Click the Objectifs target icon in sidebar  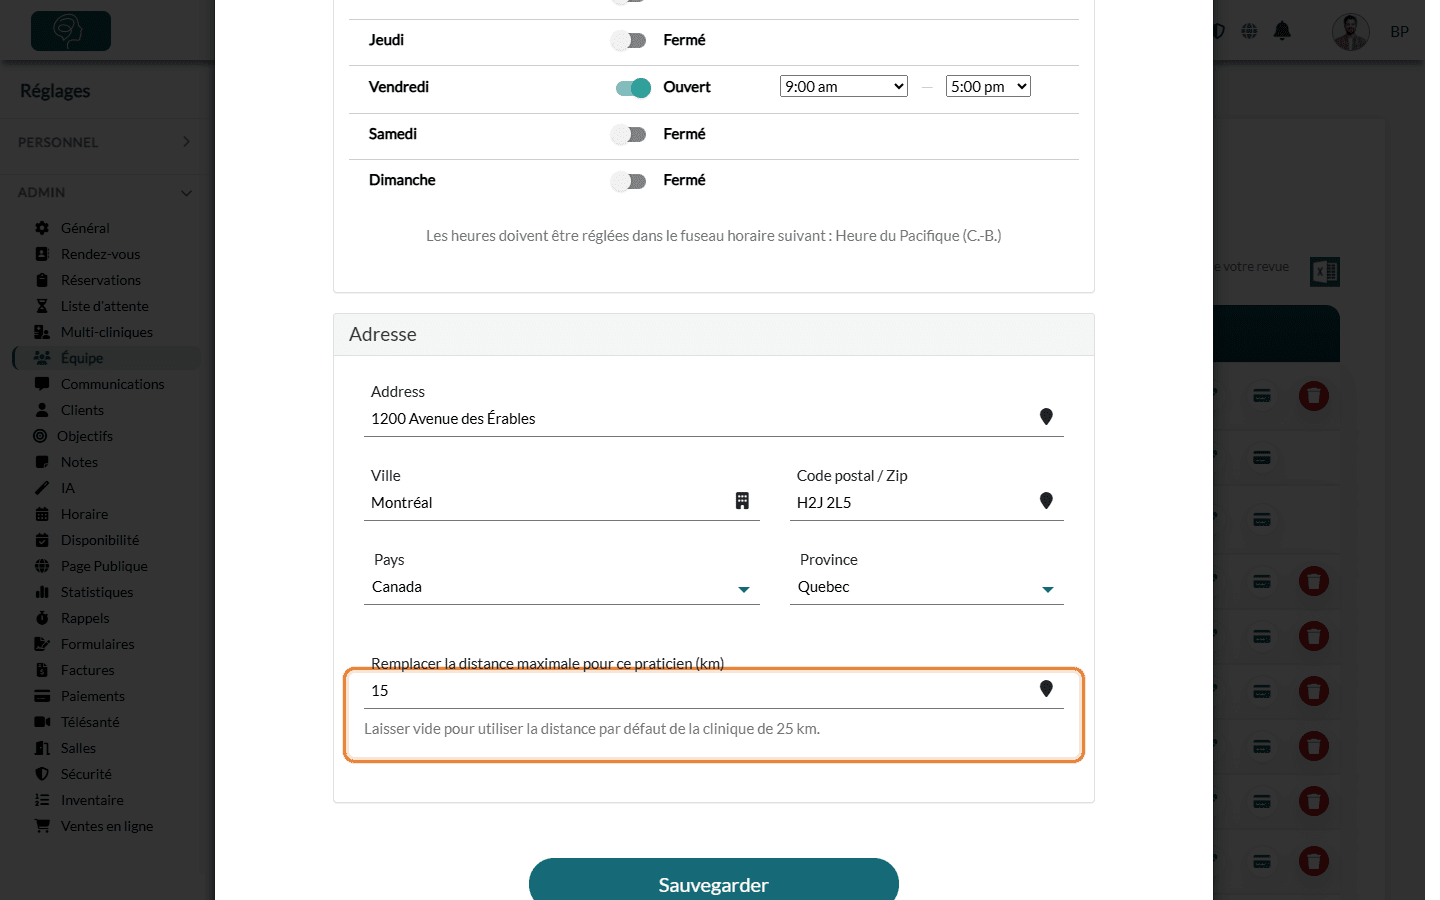click(40, 436)
